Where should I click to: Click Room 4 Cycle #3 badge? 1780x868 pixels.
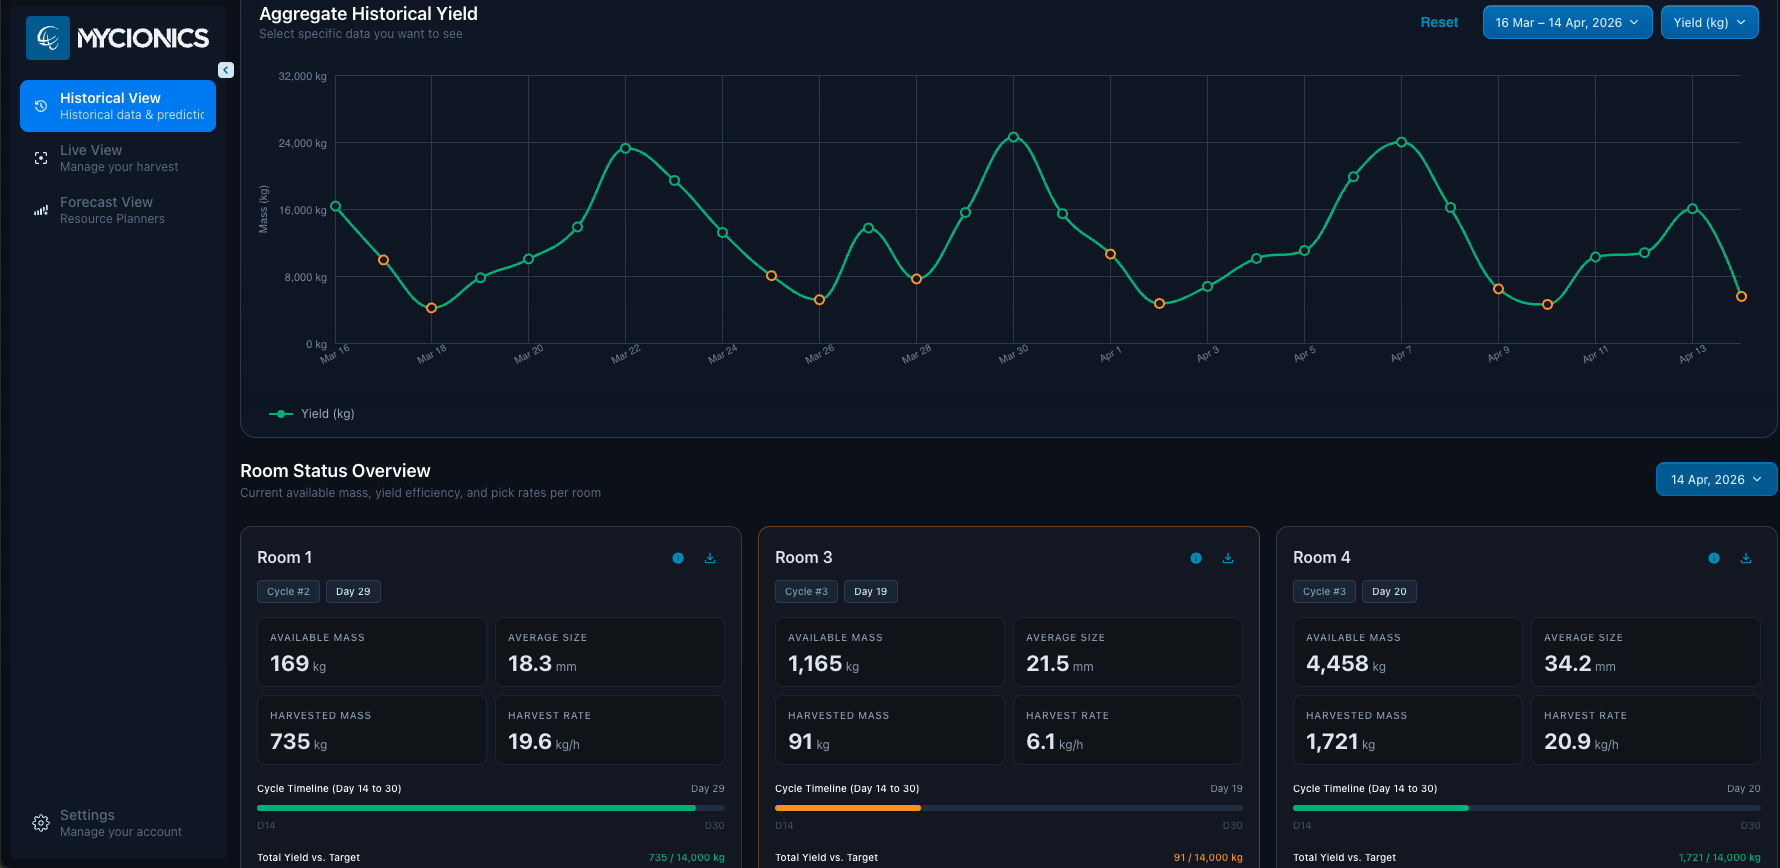pyautogui.click(x=1324, y=591)
